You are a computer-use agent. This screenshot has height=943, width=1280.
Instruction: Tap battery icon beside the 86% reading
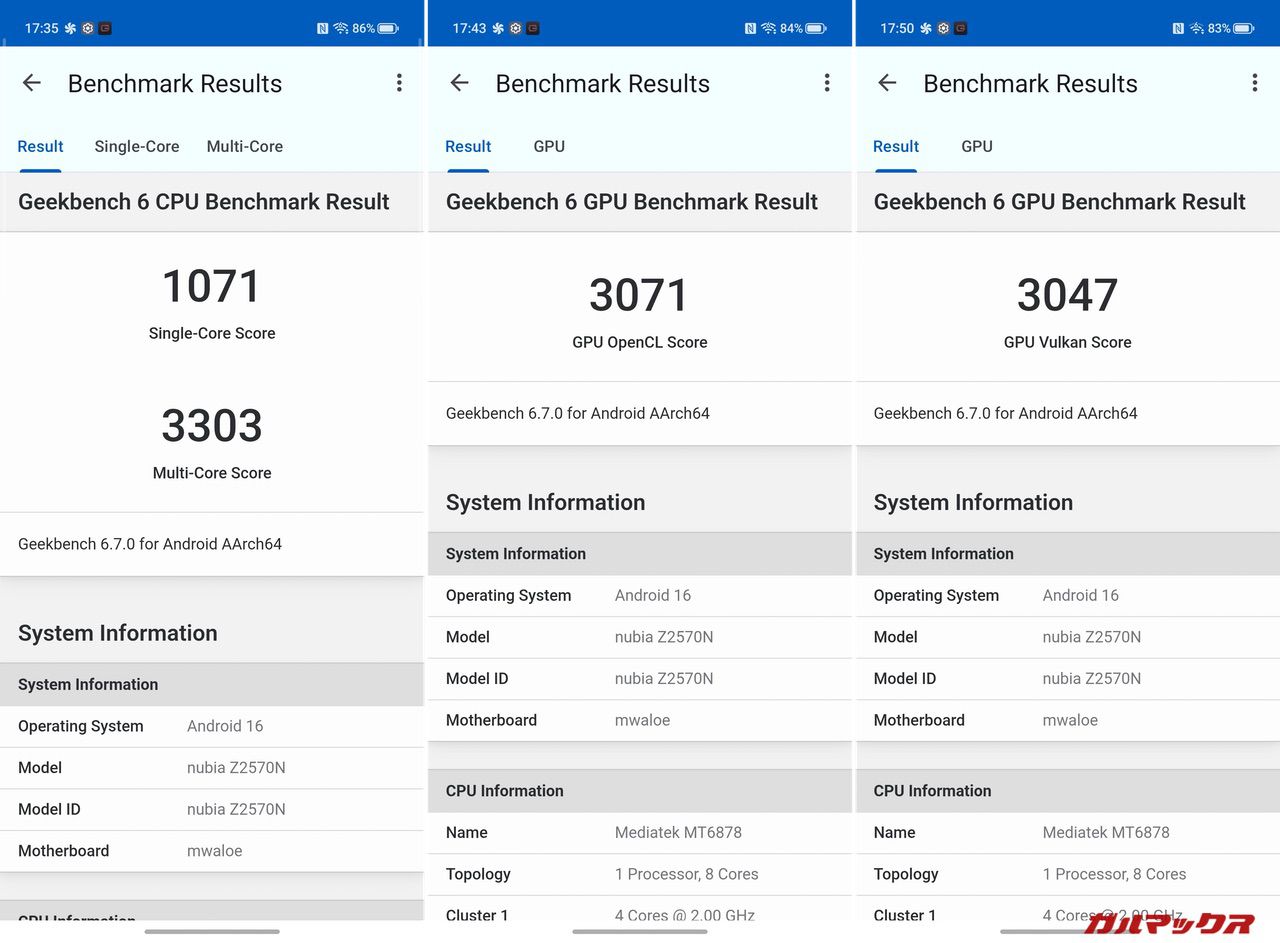coord(389,29)
